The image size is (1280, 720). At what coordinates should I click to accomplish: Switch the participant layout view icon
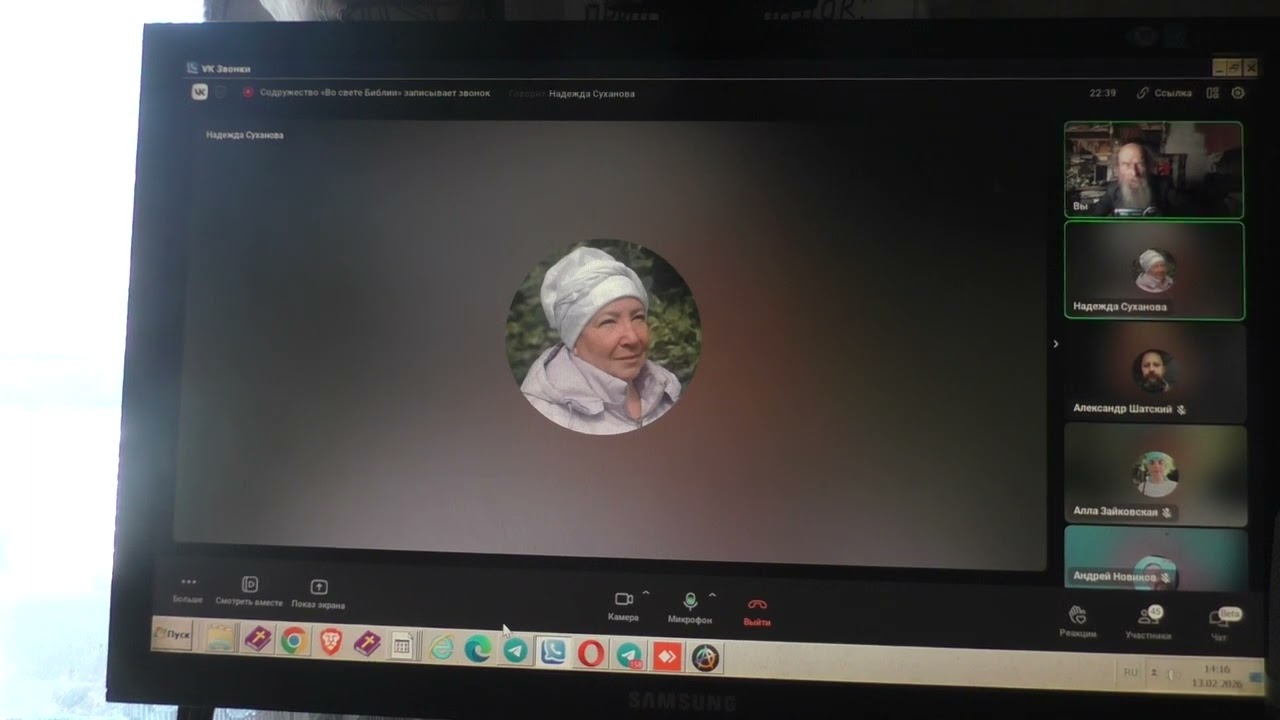(x=1212, y=93)
